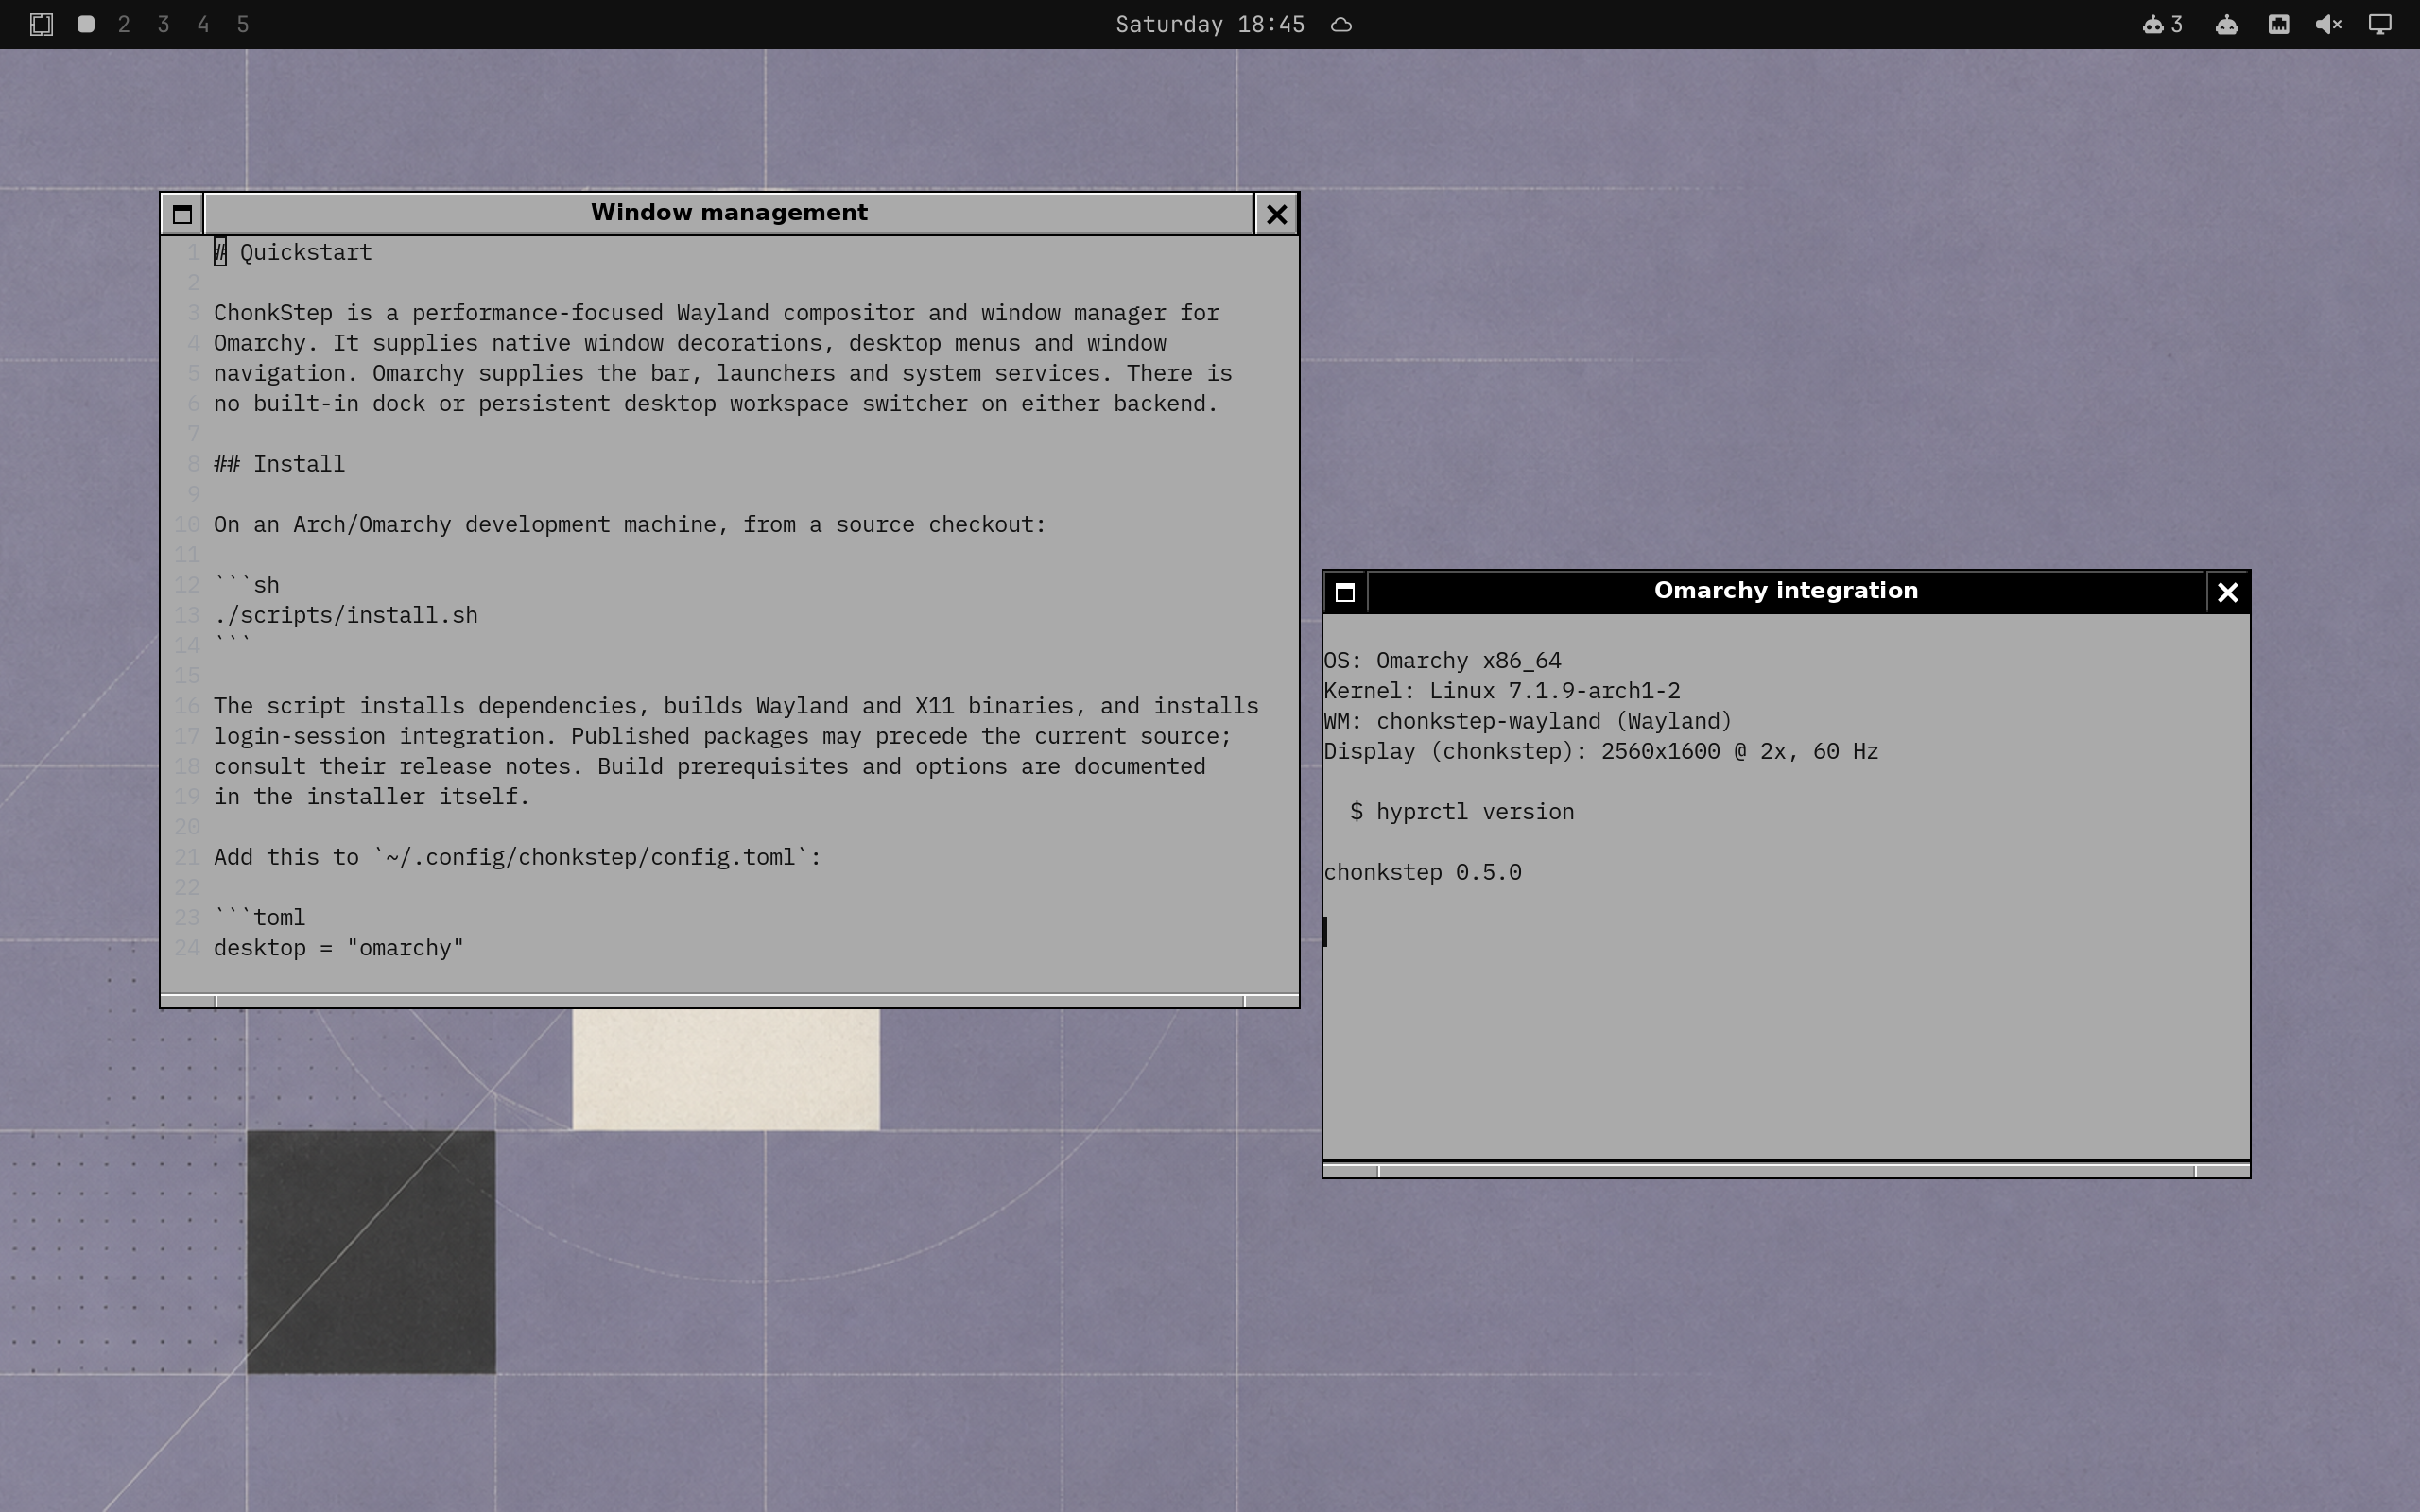Click the './scripts/install.sh' line
Screen dimensions: 2420x1512
pos(346,615)
